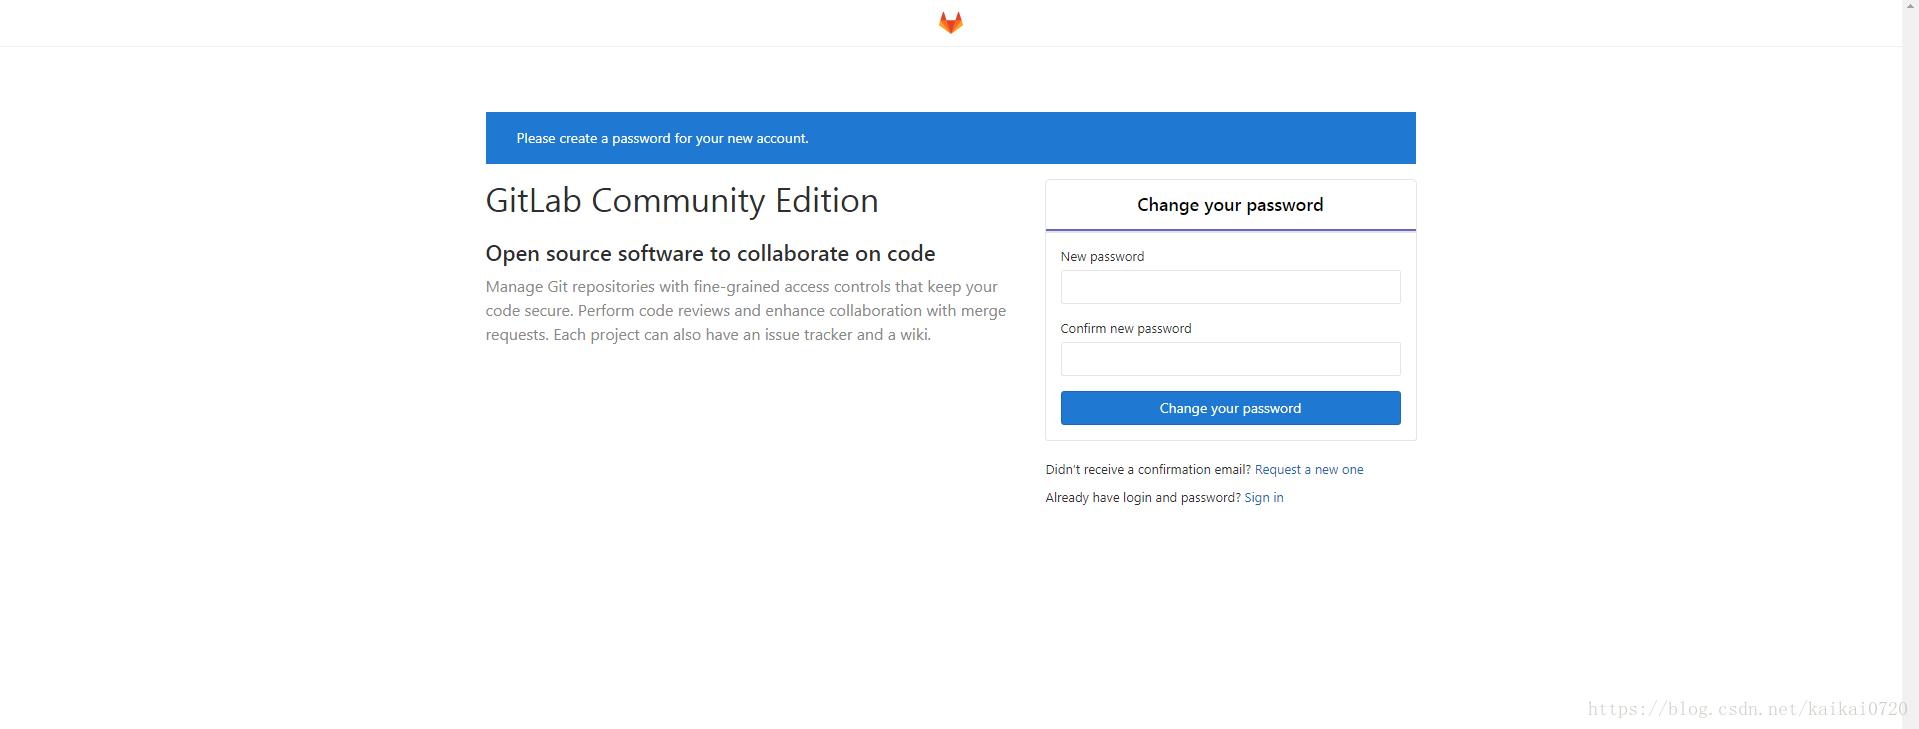Click the 'Open source software to collaborate' subheading

click(710, 253)
